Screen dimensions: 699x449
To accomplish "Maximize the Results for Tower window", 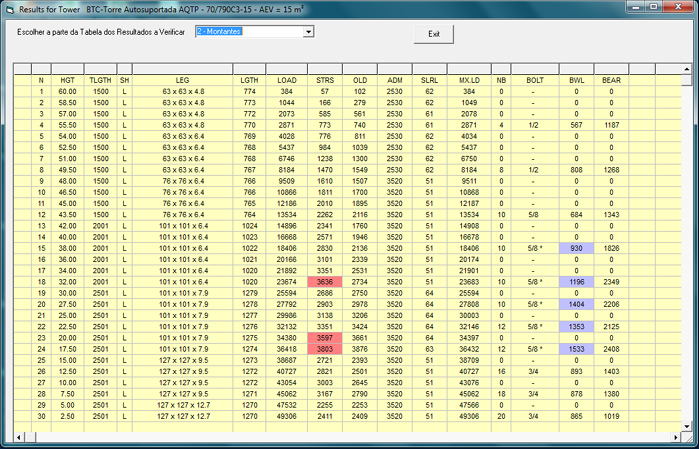I will (x=653, y=6).
